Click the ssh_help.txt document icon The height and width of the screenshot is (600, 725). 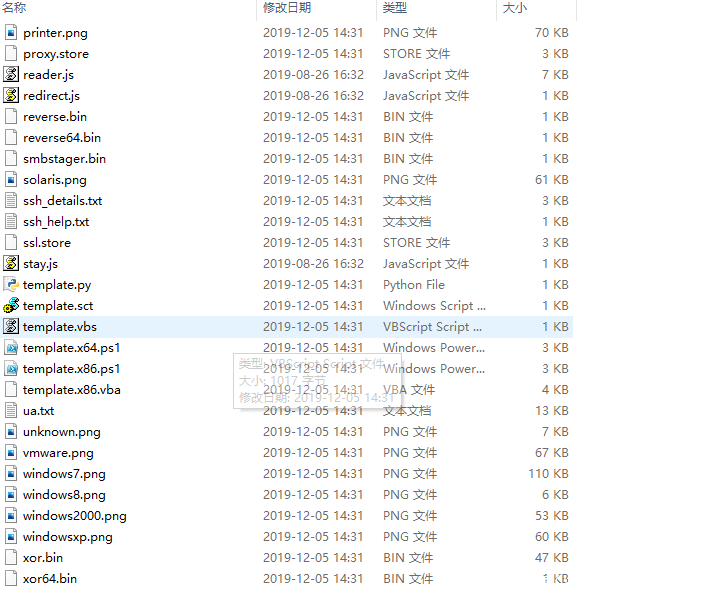(x=11, y=222)
